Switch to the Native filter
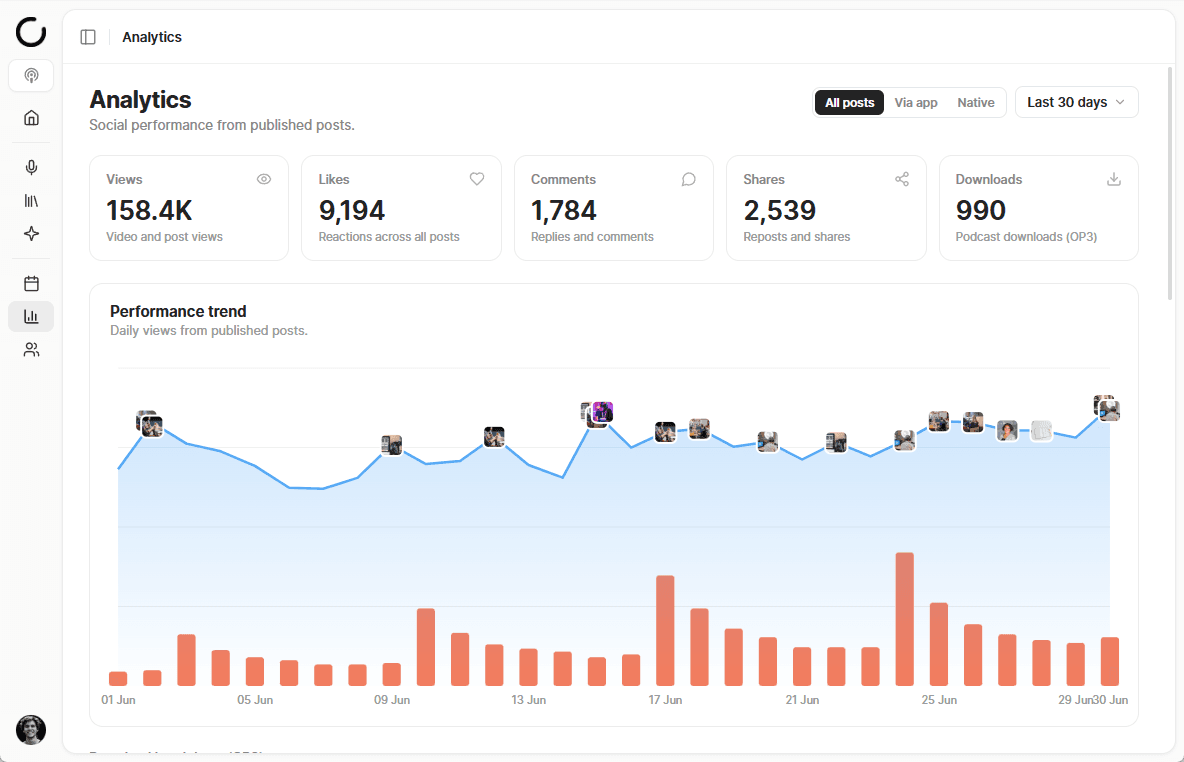Viewport: 1184px width, 762px height. [976, 103]
